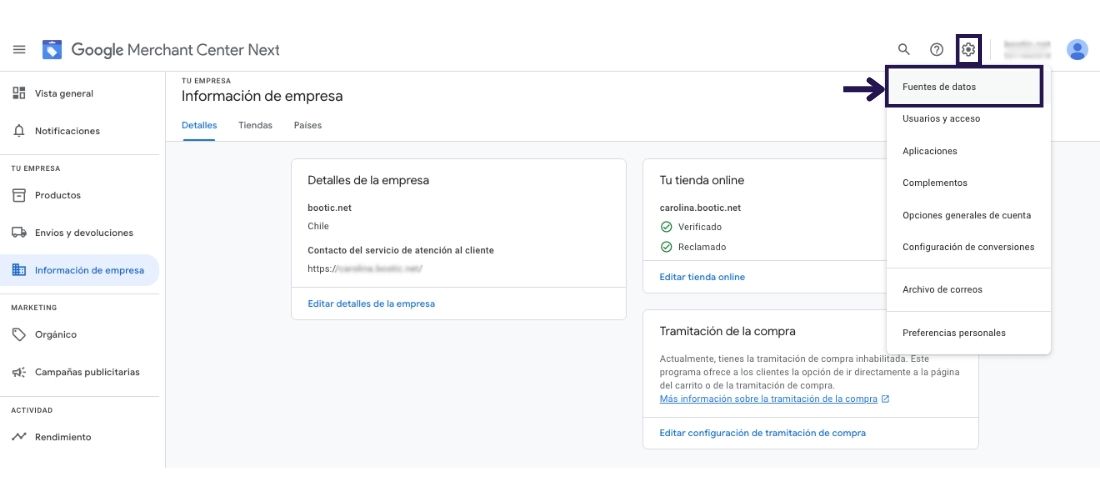This screenshot has width=1100, height=500.
Task: Click the Campañas publicitarias megaphone icon
Action: (x=19, y=372)
